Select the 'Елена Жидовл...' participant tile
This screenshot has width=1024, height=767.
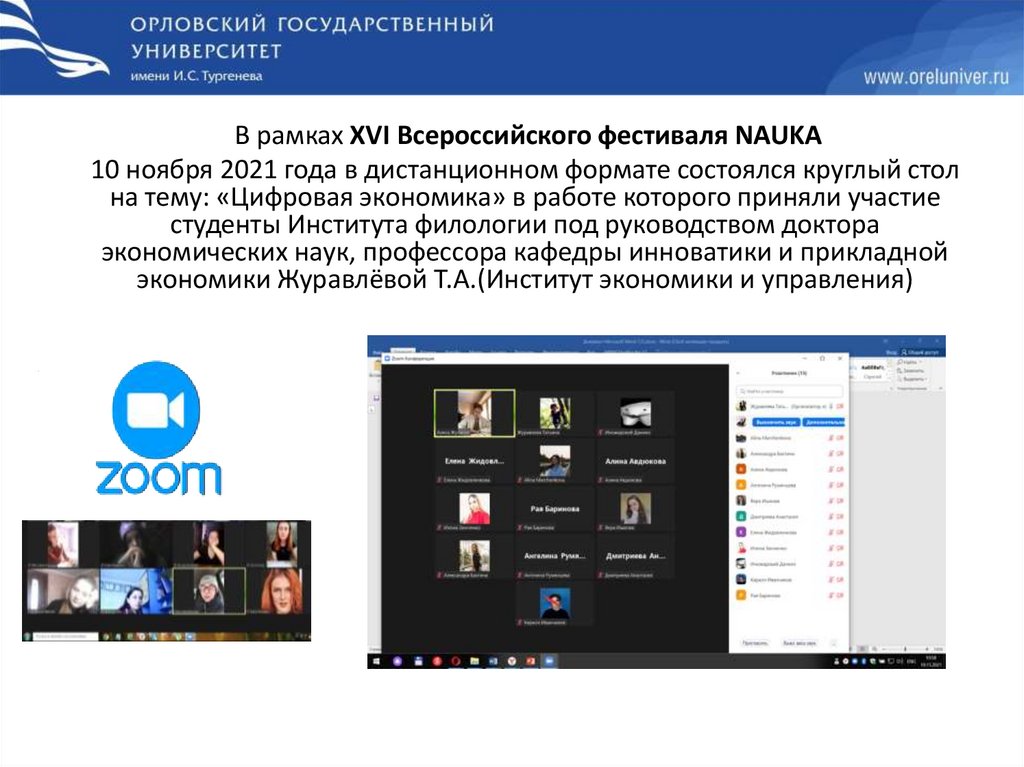[x=475, y=461]
